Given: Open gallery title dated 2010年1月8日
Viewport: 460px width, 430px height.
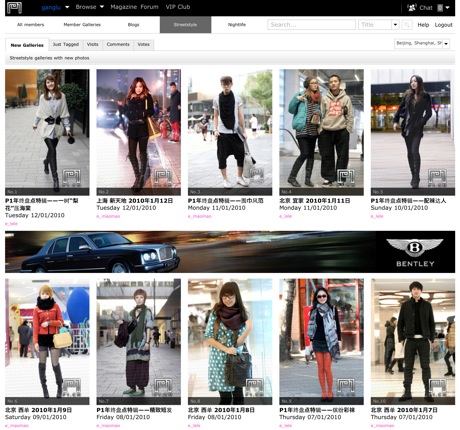Looking at the screenshot, I should [x=221, y=410].
